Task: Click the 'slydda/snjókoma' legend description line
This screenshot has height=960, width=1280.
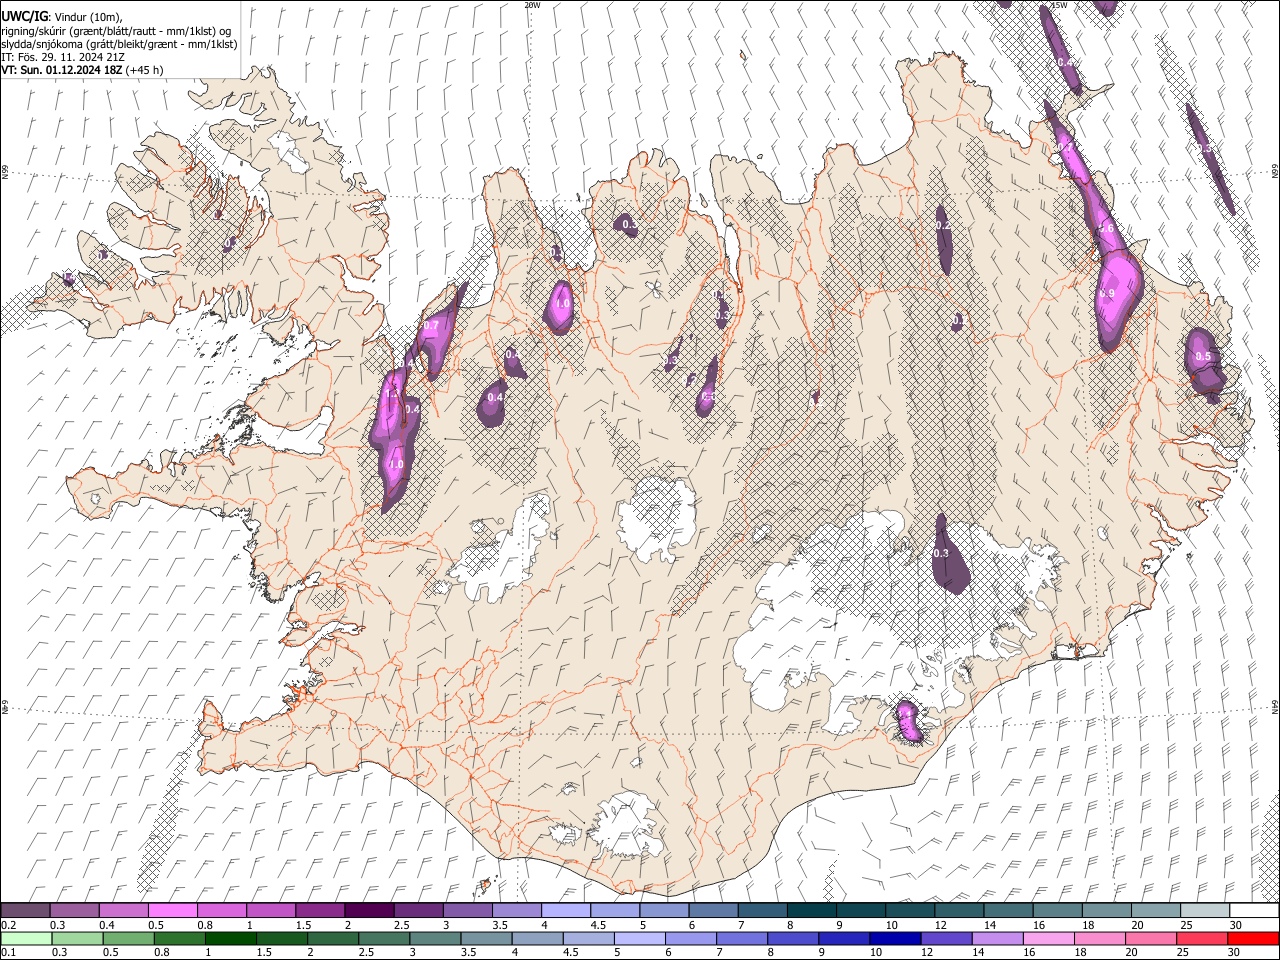Action: pos(119,44)
